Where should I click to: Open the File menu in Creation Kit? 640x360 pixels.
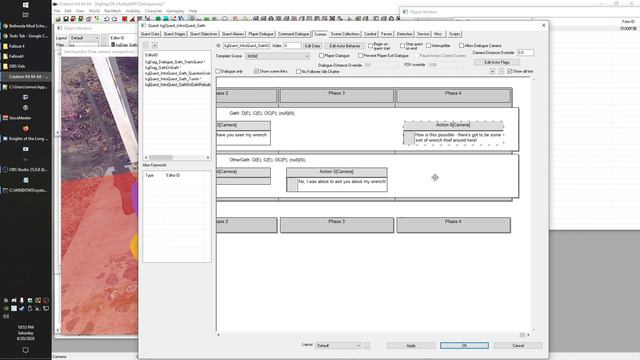pos(57,11)
